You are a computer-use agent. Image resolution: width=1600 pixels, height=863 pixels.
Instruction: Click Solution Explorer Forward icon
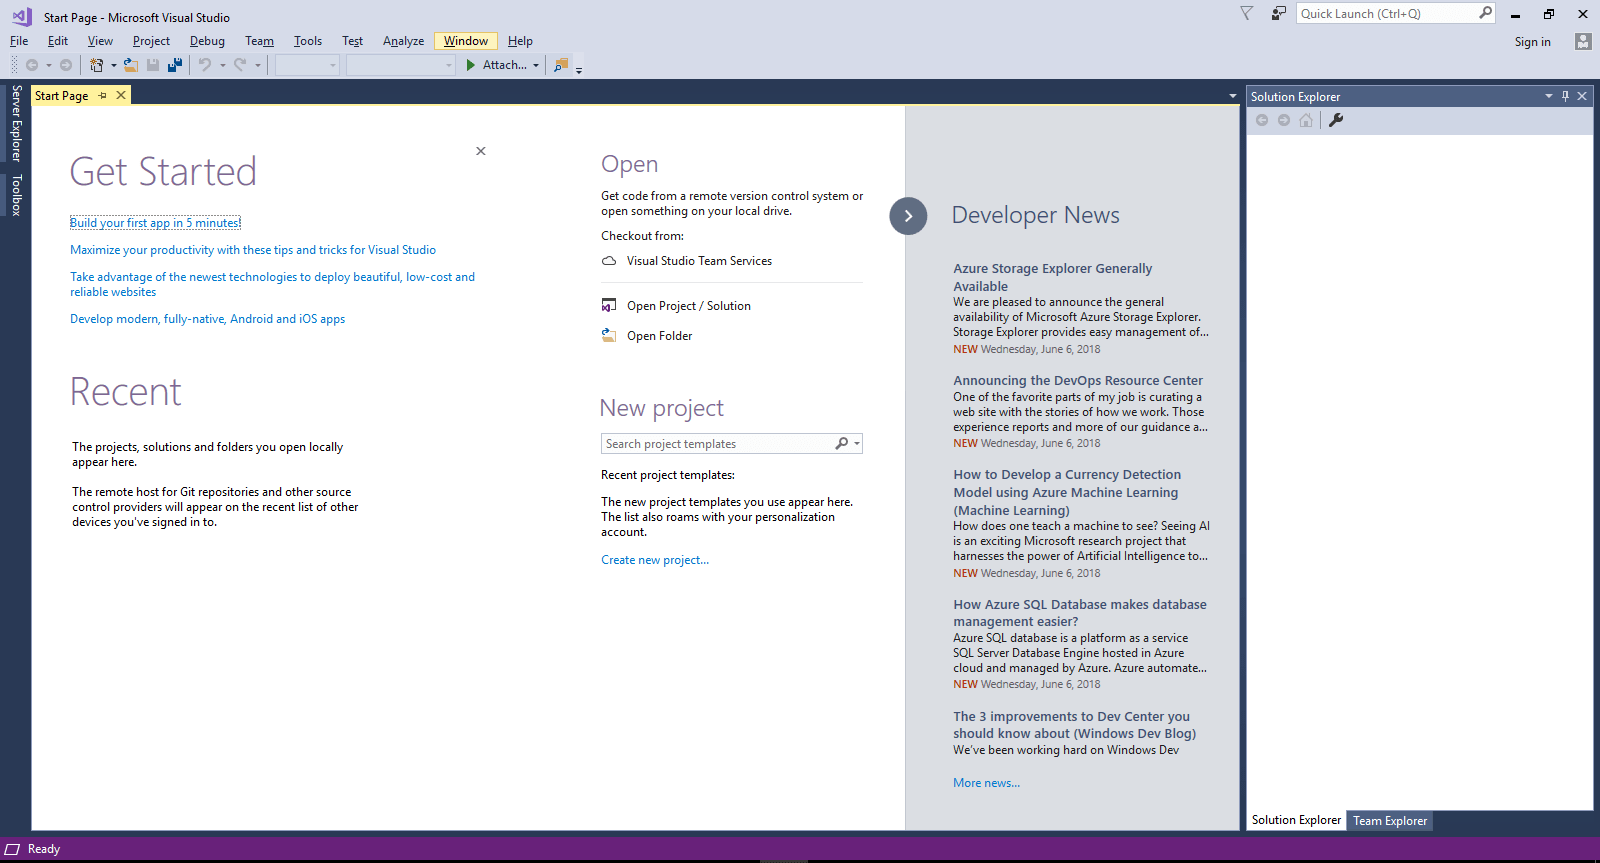tap(1284, 120)
